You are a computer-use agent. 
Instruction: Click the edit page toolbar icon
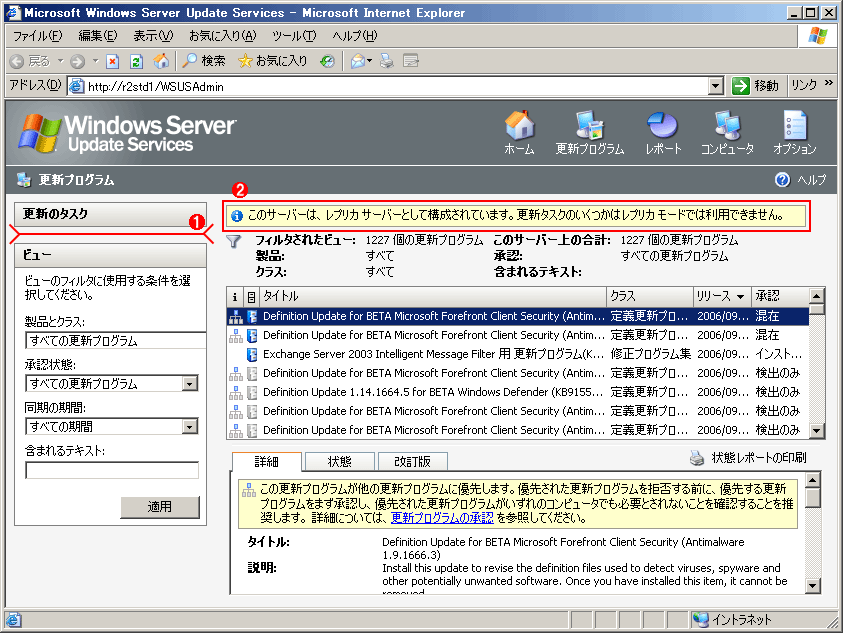[411, 61]
